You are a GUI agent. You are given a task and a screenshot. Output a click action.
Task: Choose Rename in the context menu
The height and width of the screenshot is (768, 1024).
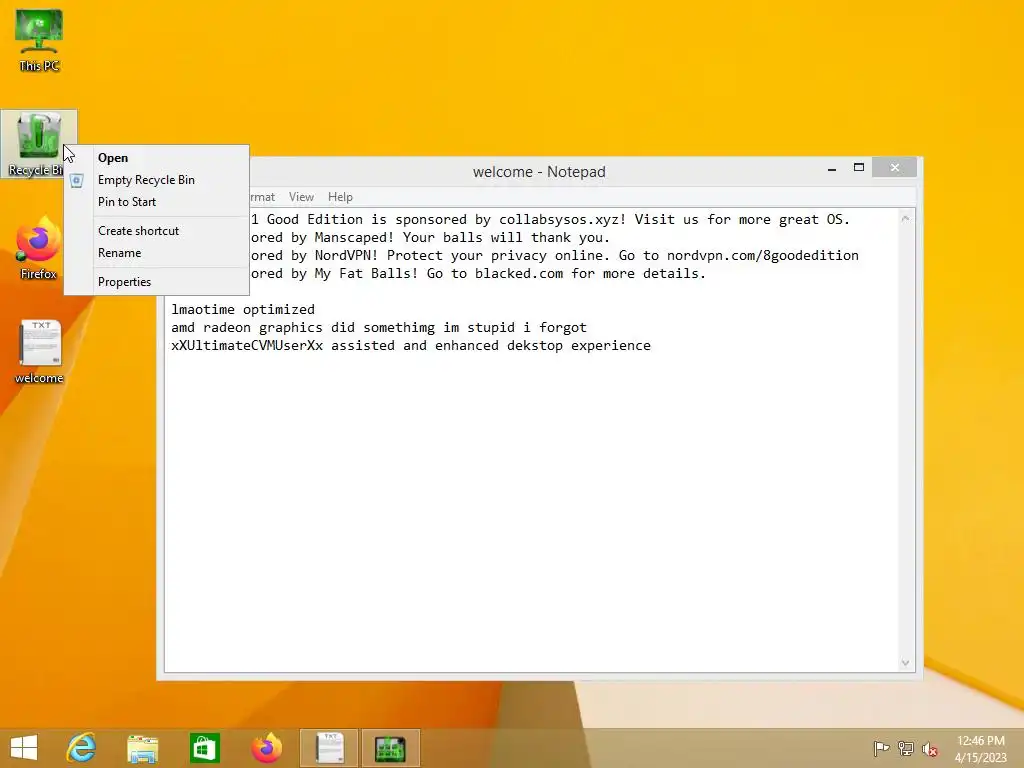point(156,253)
